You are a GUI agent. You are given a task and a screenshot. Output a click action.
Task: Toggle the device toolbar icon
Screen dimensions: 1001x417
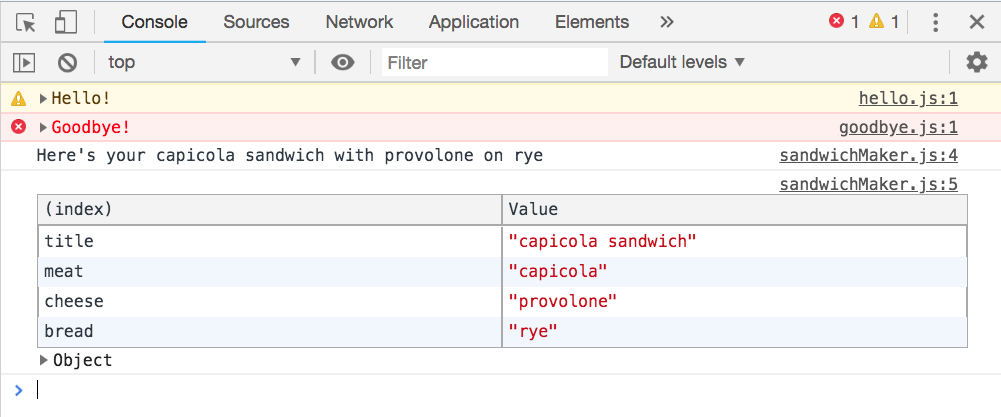tap(66, 22)
